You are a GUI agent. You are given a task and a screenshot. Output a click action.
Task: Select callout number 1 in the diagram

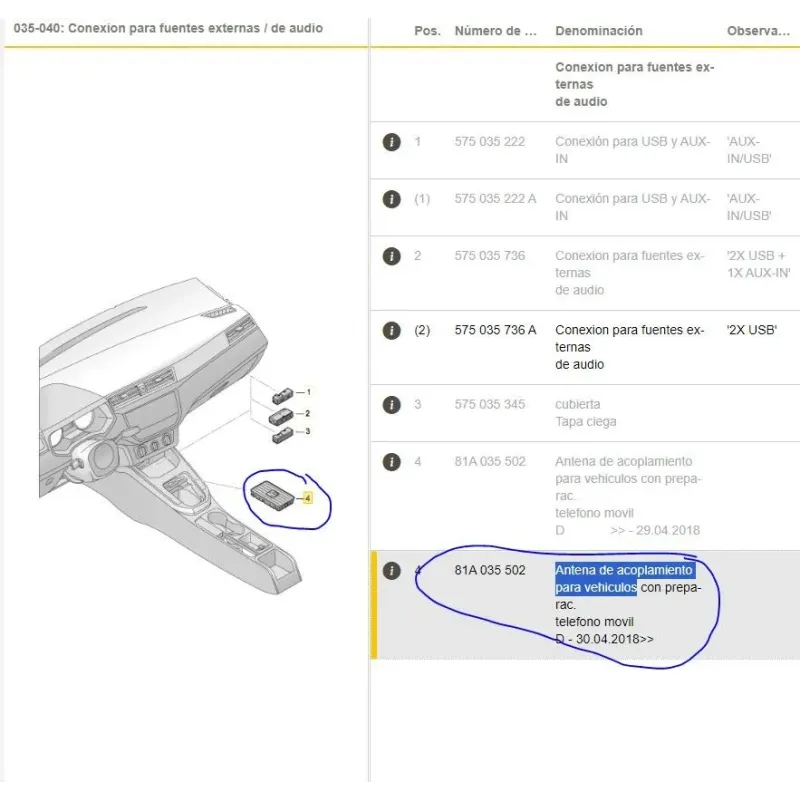click(x=308, y=393)
